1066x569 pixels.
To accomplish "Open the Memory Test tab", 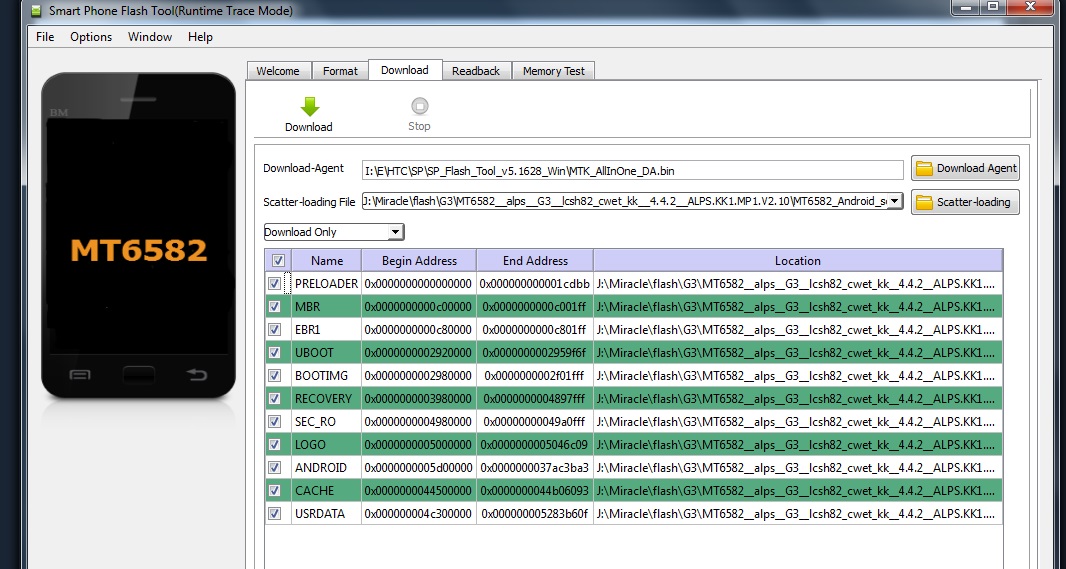I will [553, 71].
